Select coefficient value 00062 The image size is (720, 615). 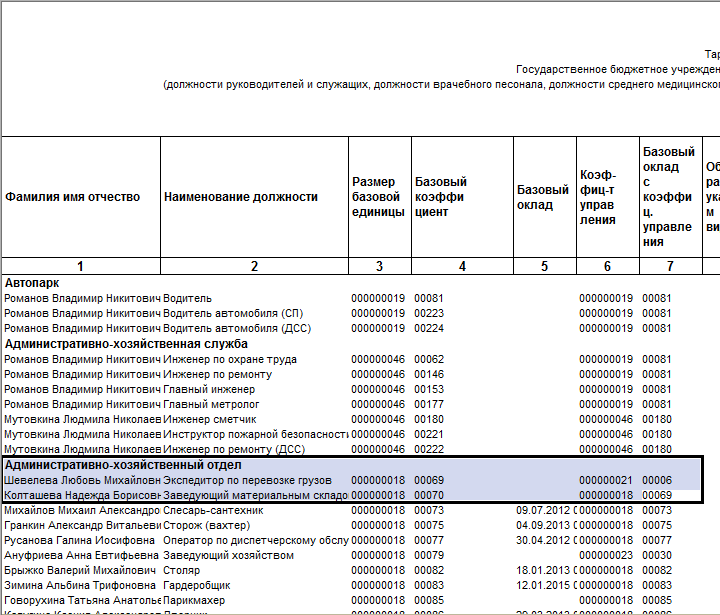tap(429, 359)
